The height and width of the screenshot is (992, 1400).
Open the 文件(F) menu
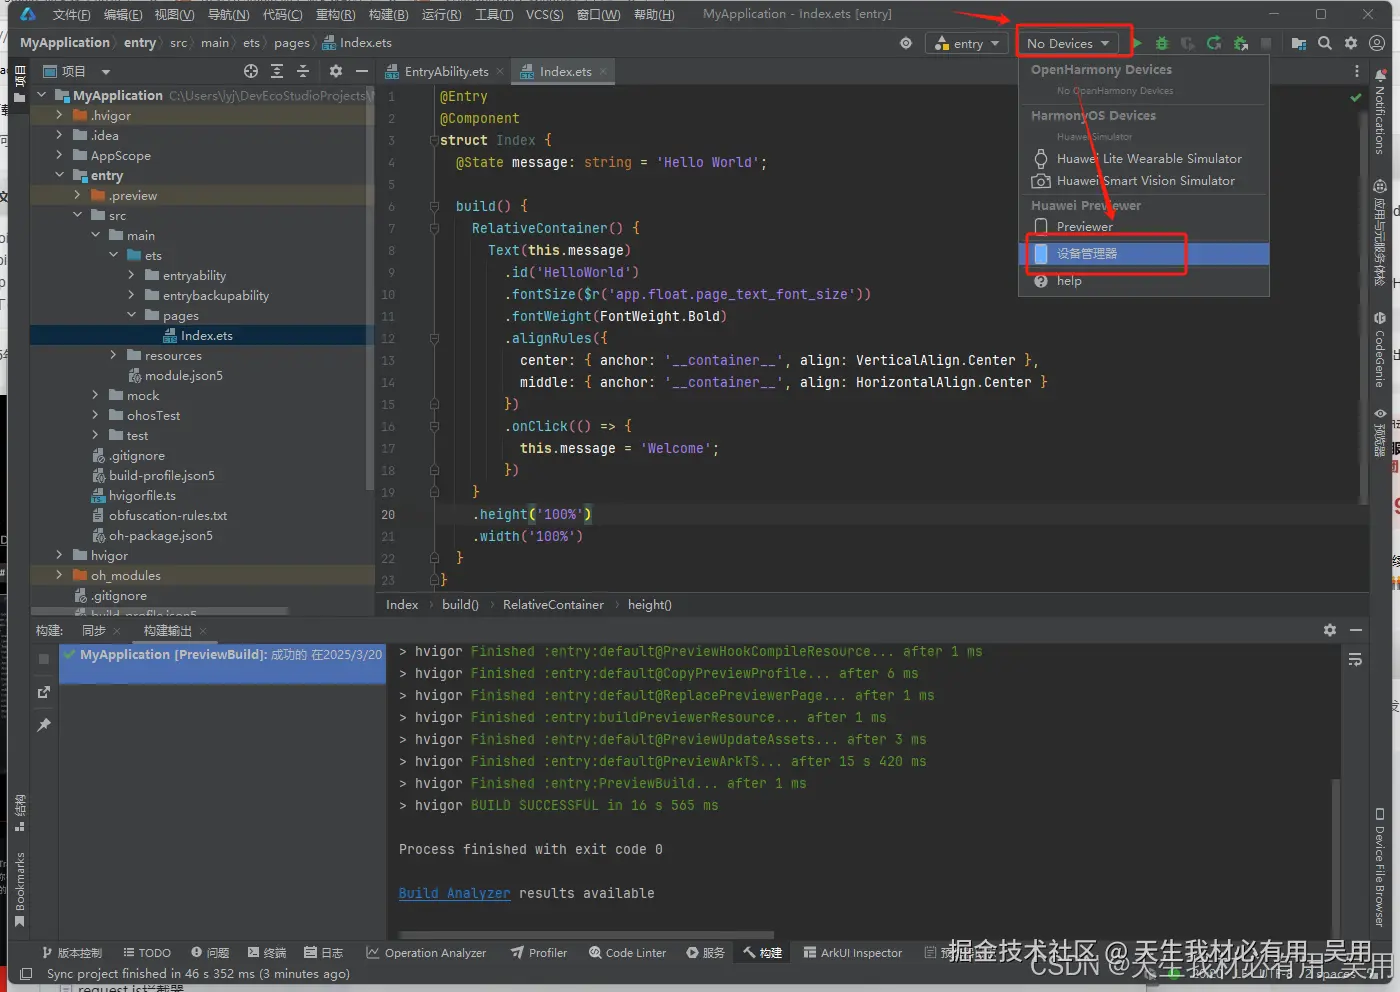(x=71, y=14)
